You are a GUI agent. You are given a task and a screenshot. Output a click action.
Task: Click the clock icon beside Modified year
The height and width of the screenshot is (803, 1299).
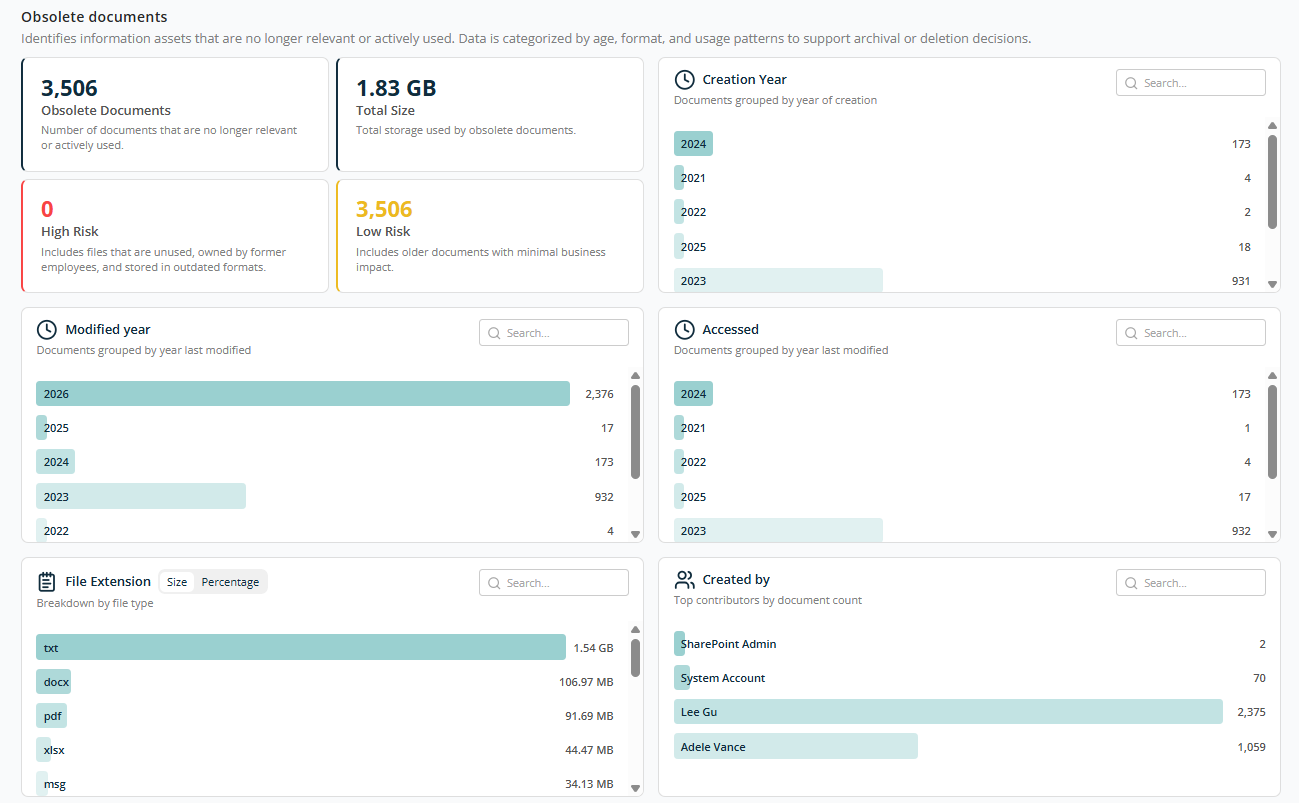click(47, 330)
